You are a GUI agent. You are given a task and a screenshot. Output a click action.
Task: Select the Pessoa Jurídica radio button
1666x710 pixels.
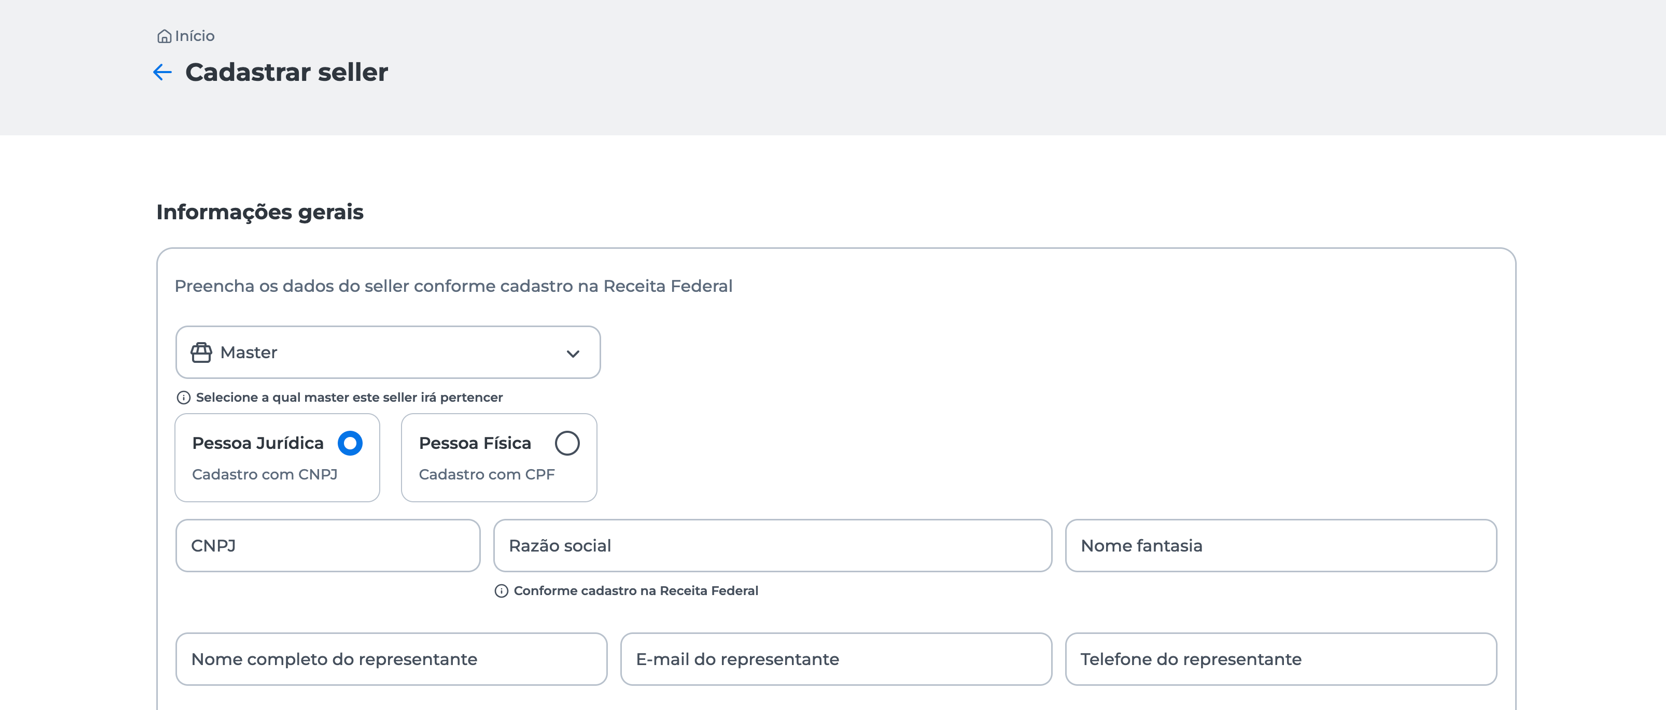tap(350, 443)
